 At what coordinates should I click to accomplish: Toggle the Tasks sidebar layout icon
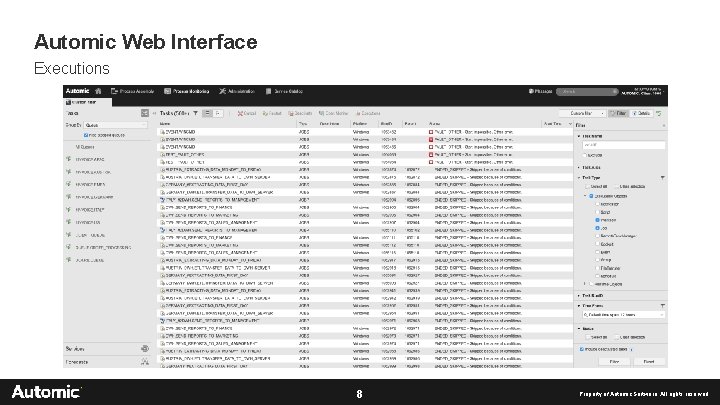point(145,113)
